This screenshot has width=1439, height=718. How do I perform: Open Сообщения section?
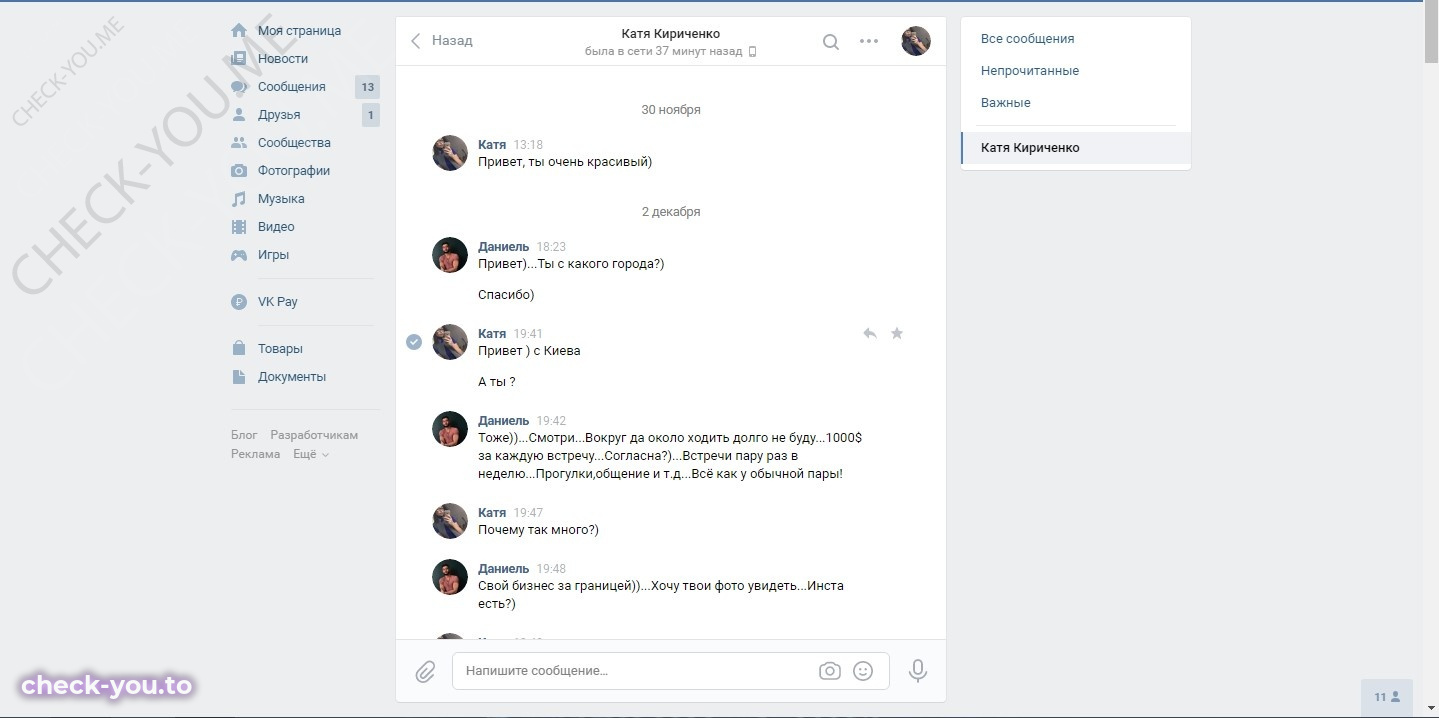tap(291, 87)
